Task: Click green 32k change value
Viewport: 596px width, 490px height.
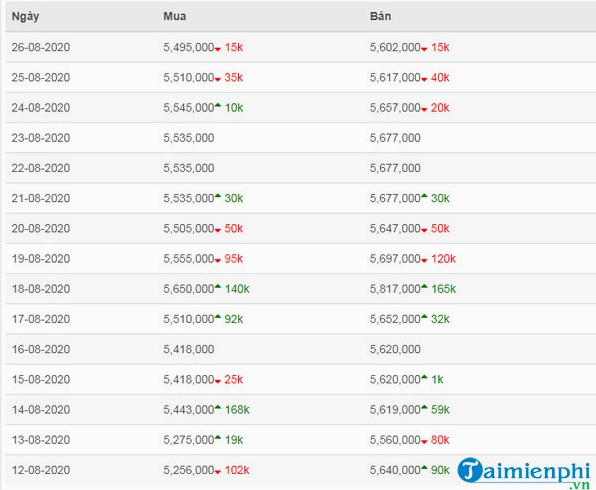Action: pos(440,319)
